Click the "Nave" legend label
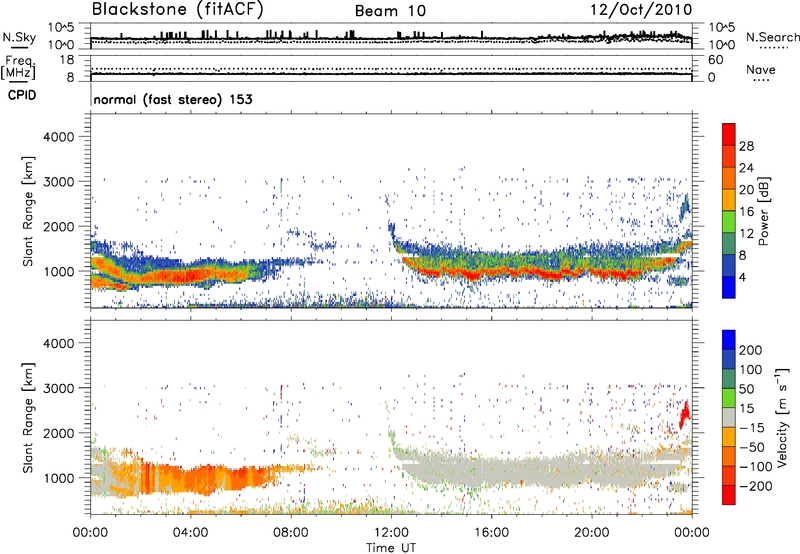The image size is (800, 554). point(761,69)
